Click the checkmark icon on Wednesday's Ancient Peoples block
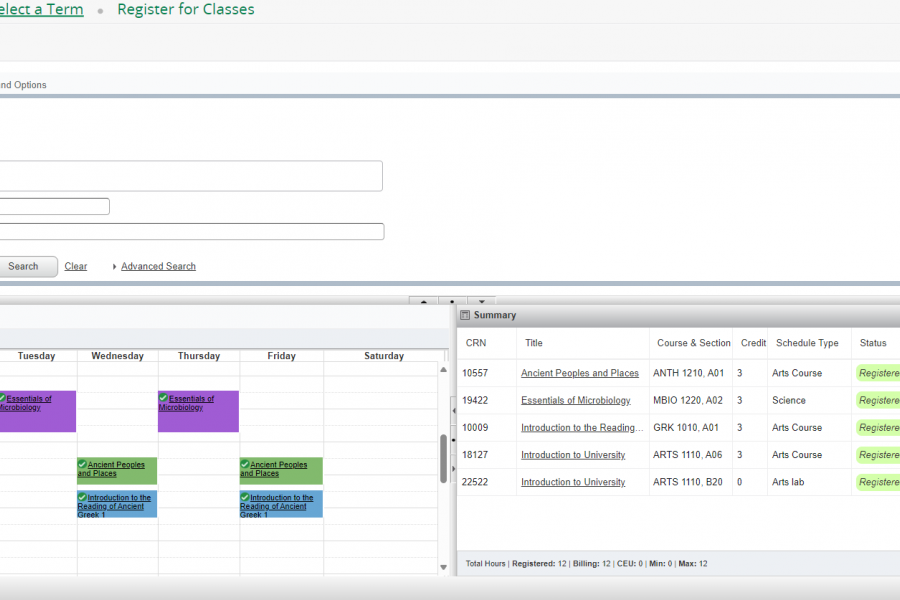Screen dimensions: 900x600 pos(82,465)
